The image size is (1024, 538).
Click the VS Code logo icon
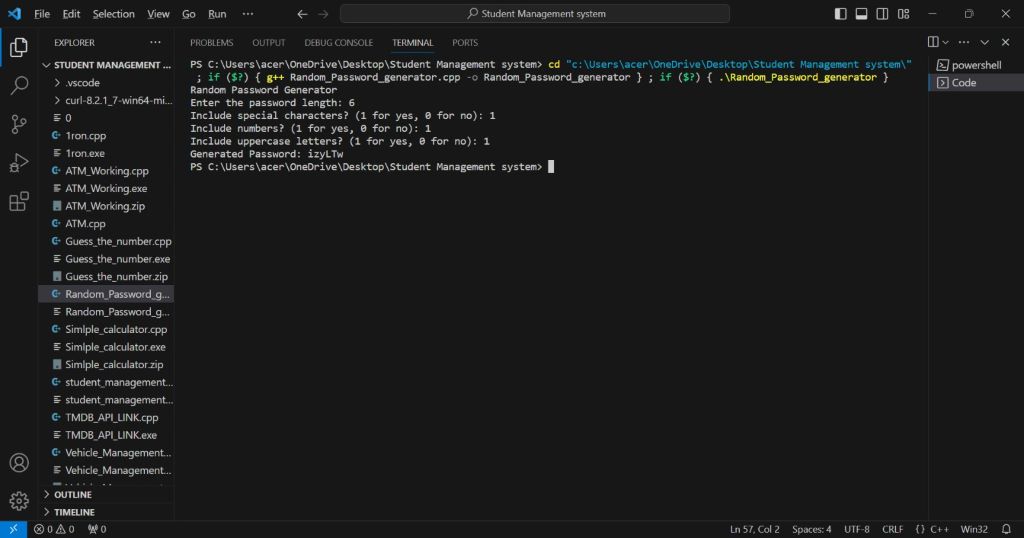(x=14, y=13)
